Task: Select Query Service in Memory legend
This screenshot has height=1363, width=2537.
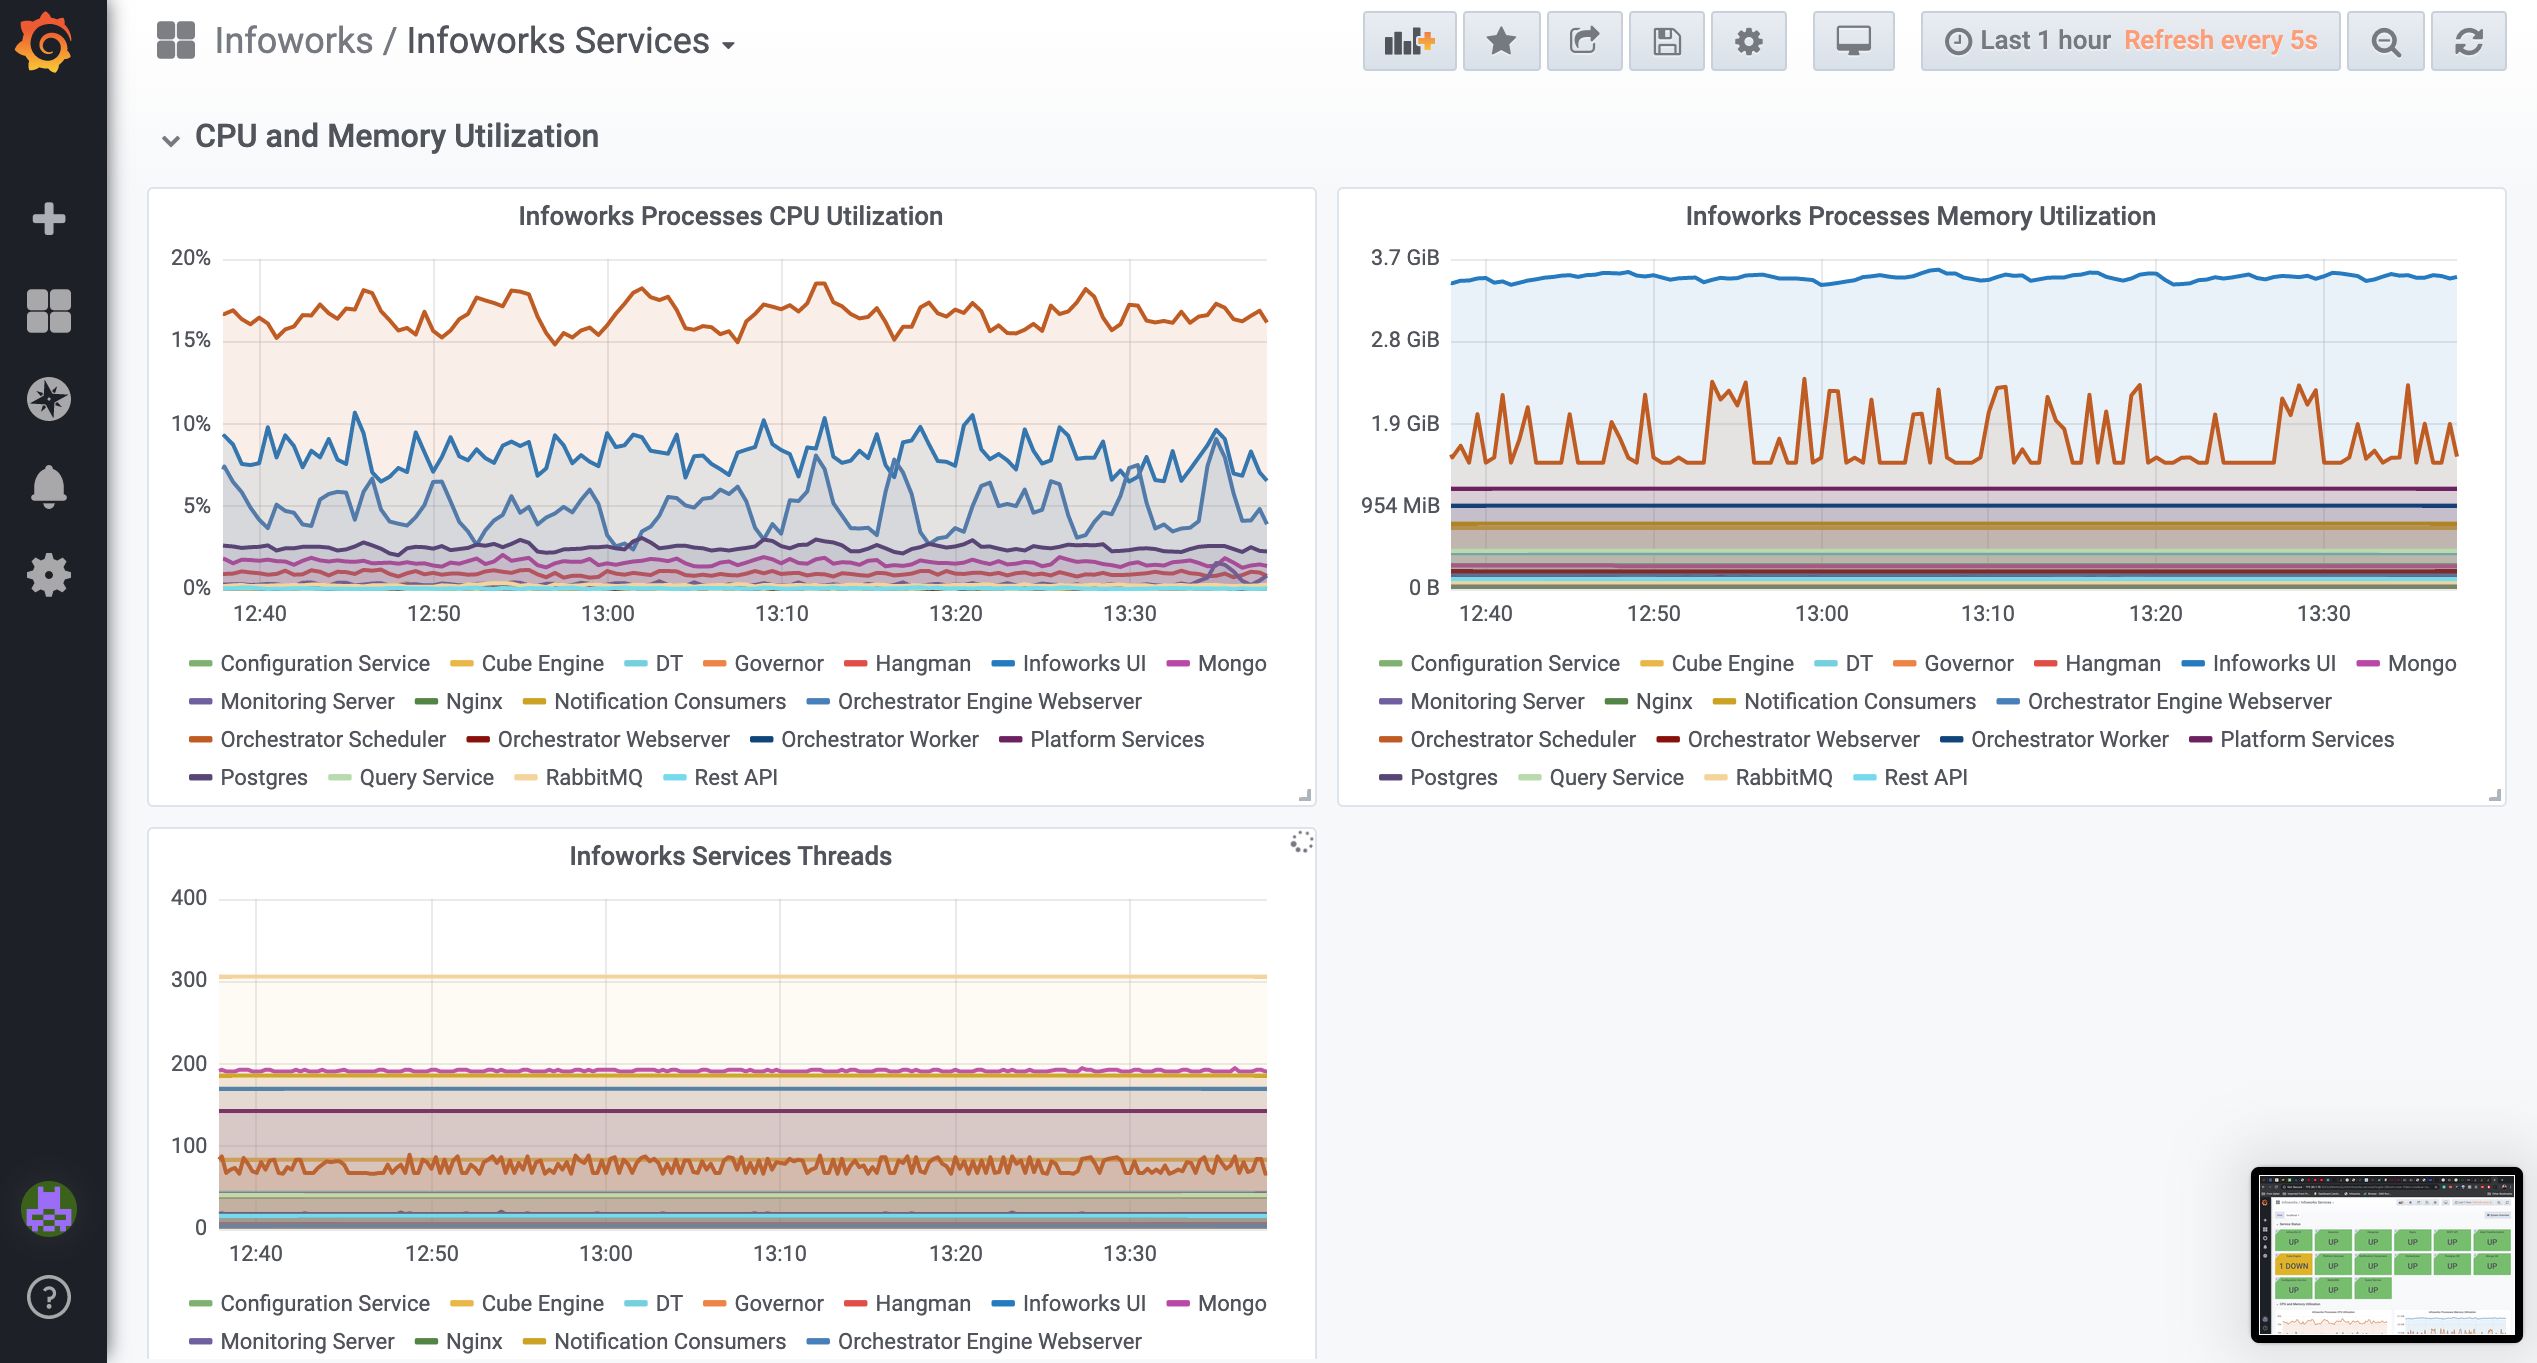Action: pos(1616,778)
